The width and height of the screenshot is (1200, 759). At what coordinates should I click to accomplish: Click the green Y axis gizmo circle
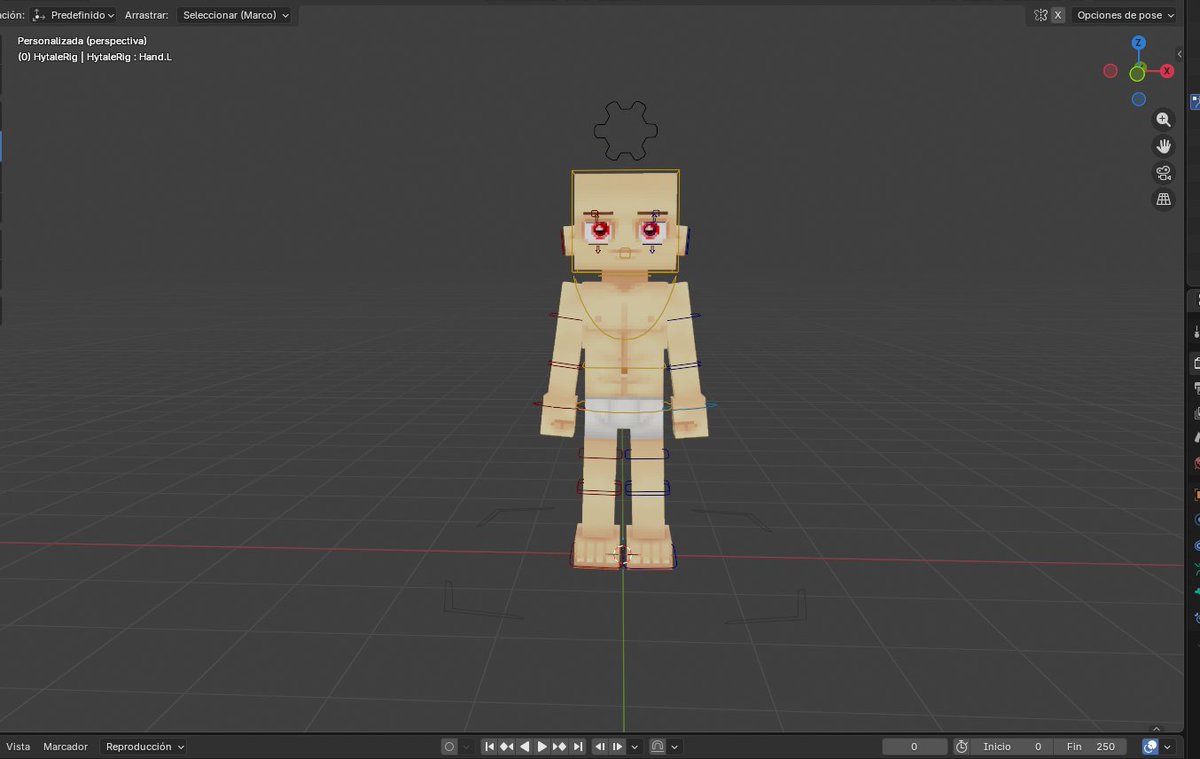click(1138, 73)
